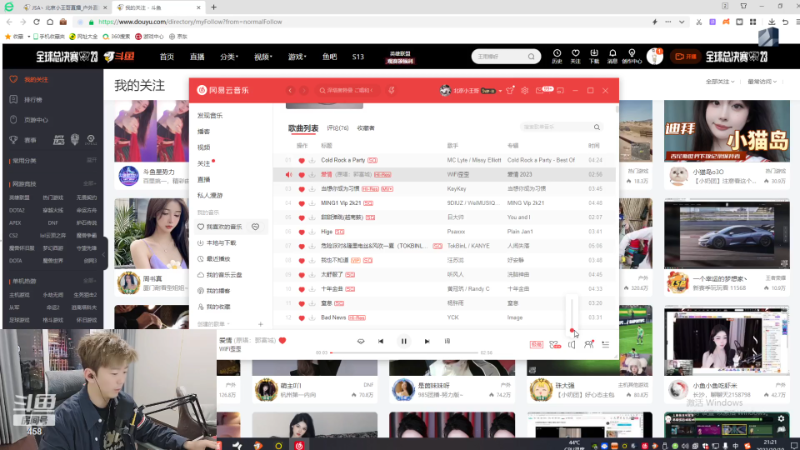
Task: Open the 最近访问 sort dropdown
Action: tap(762, 82)
